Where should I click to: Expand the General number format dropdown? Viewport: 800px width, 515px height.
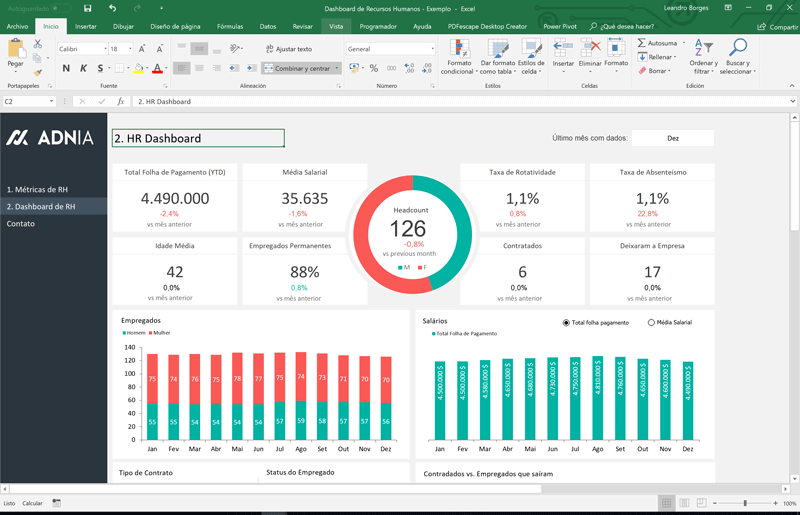tap(432, 49)
